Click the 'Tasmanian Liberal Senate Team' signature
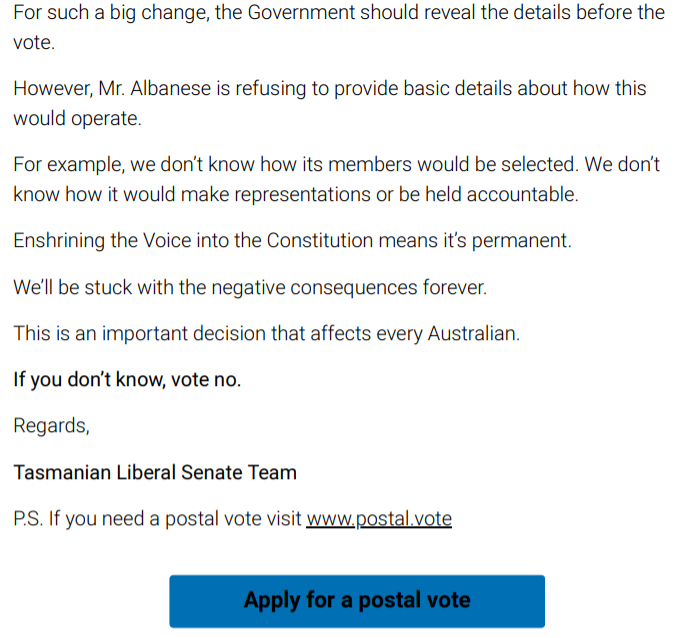Screen dimensions: 681x638 (155, 472)
